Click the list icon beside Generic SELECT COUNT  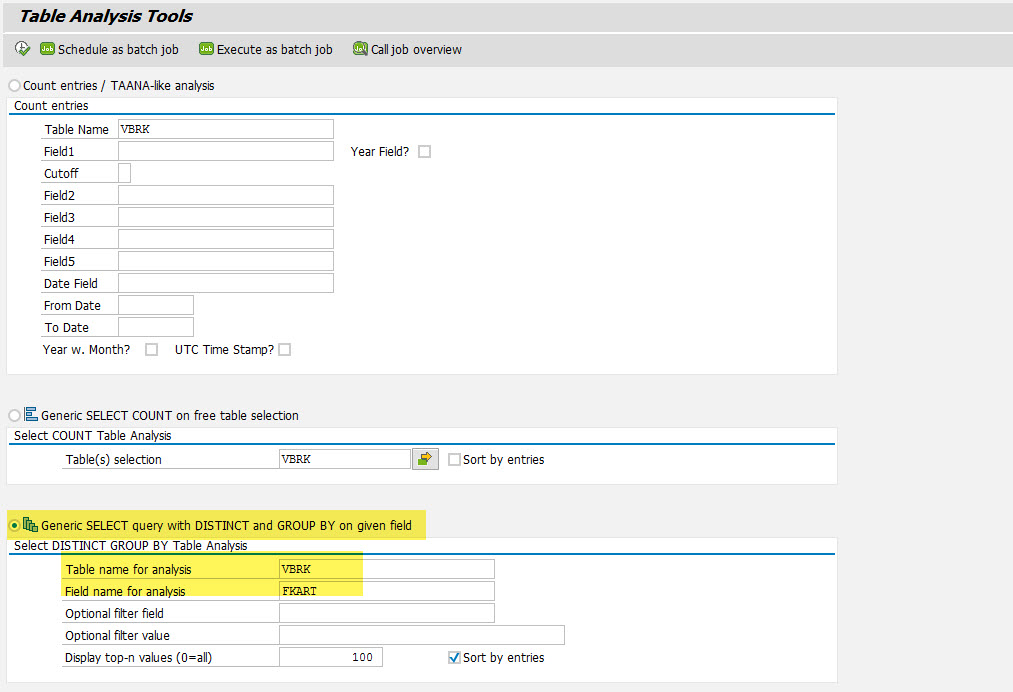tap(31, 414)
